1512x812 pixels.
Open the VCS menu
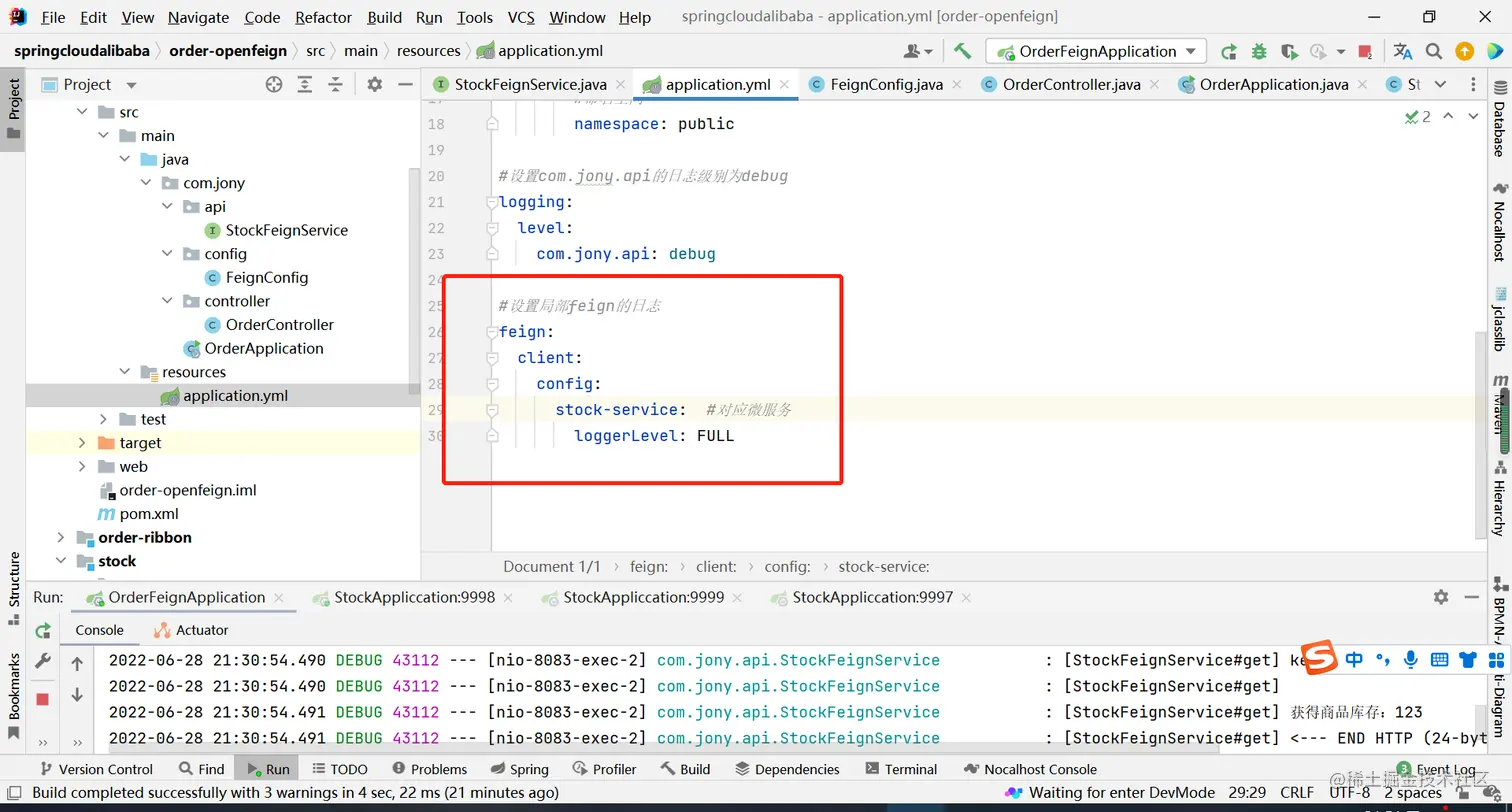pyautogui.click(x=521, y=17)
